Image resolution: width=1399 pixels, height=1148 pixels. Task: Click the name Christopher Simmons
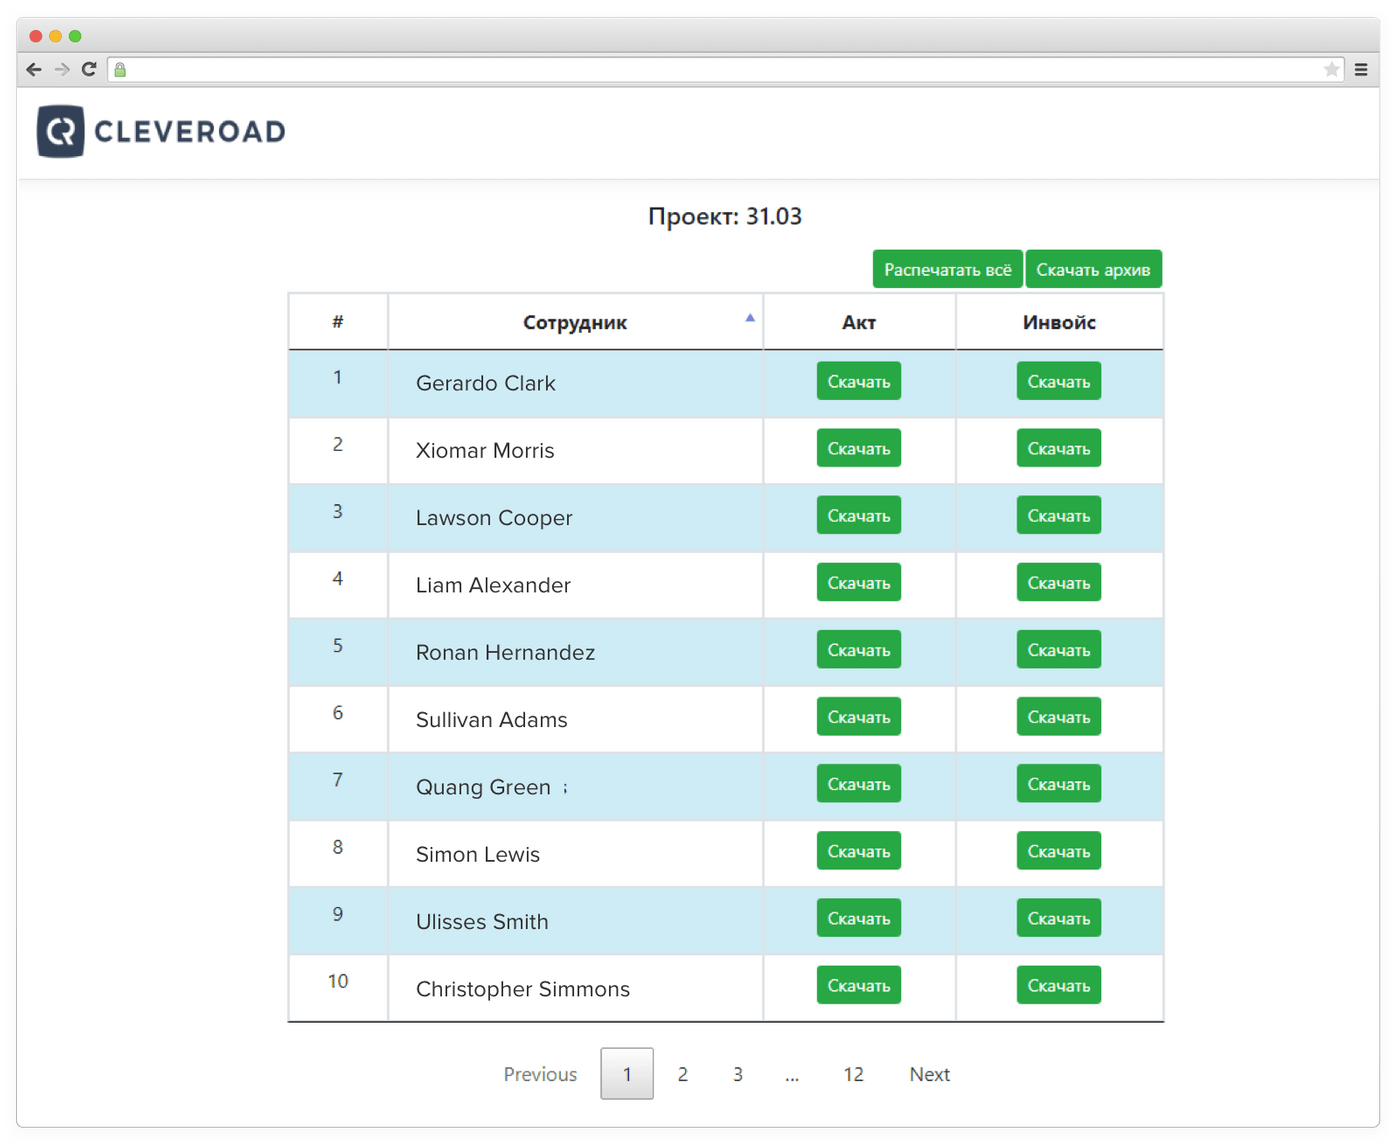click(x=523, y=988)
